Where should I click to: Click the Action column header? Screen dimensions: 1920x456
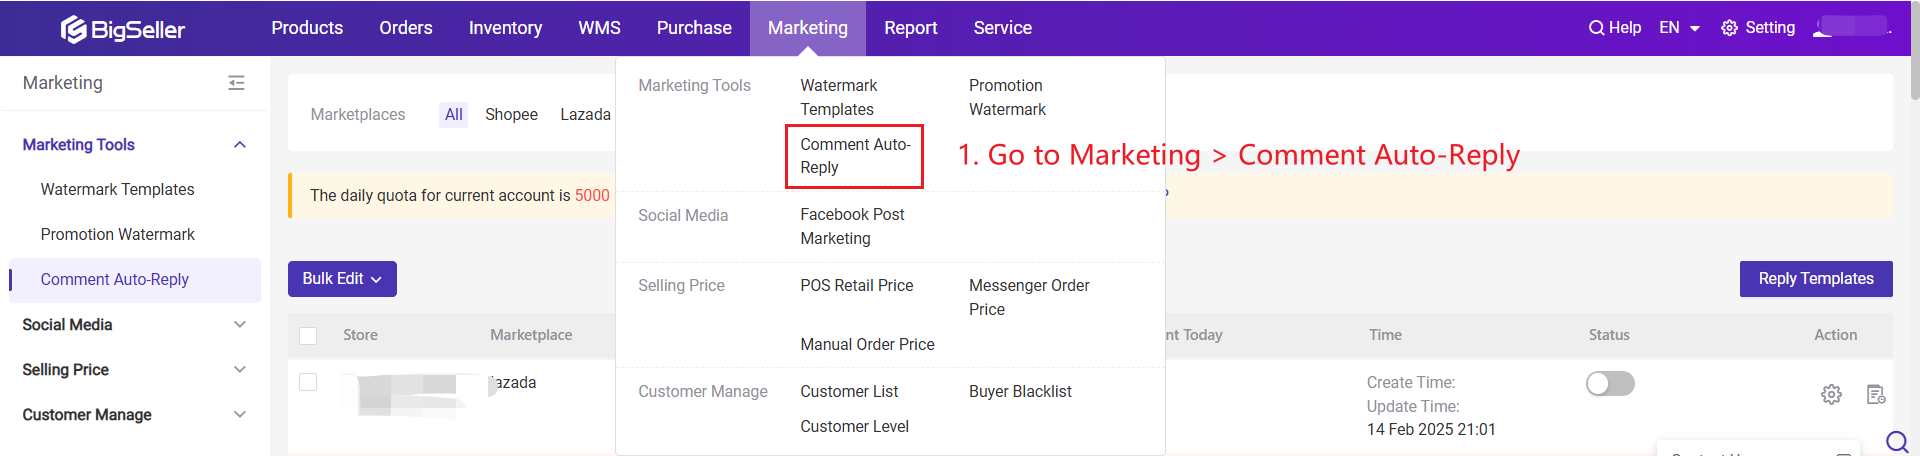pyautogui.click(x=1835, y=336)
